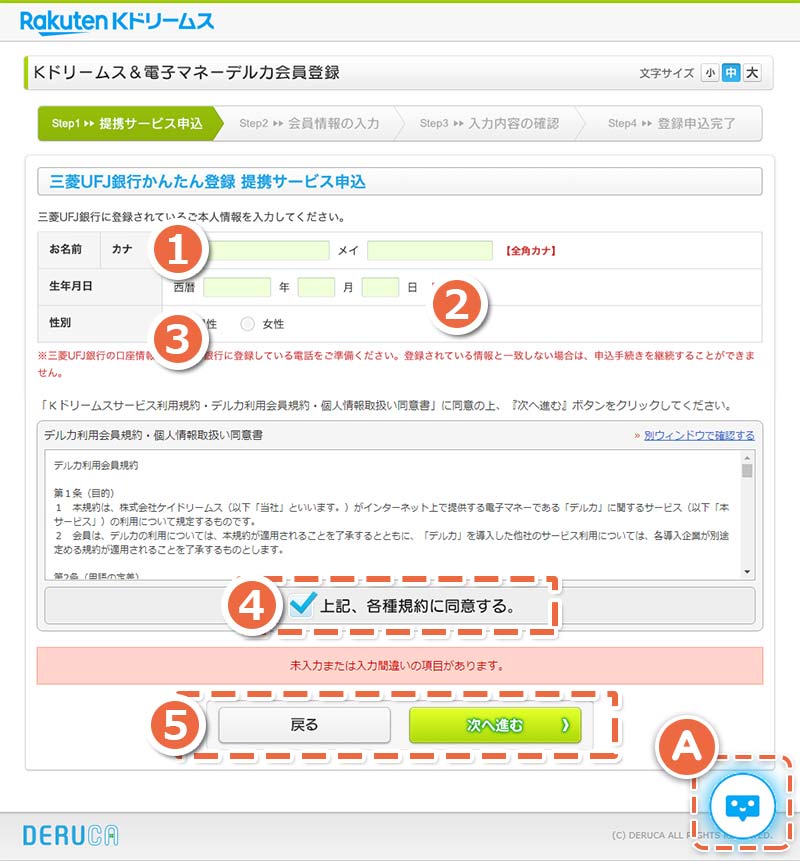
Task: Select Step4 登録申込完了 step tab
Action: coord(672,124)
